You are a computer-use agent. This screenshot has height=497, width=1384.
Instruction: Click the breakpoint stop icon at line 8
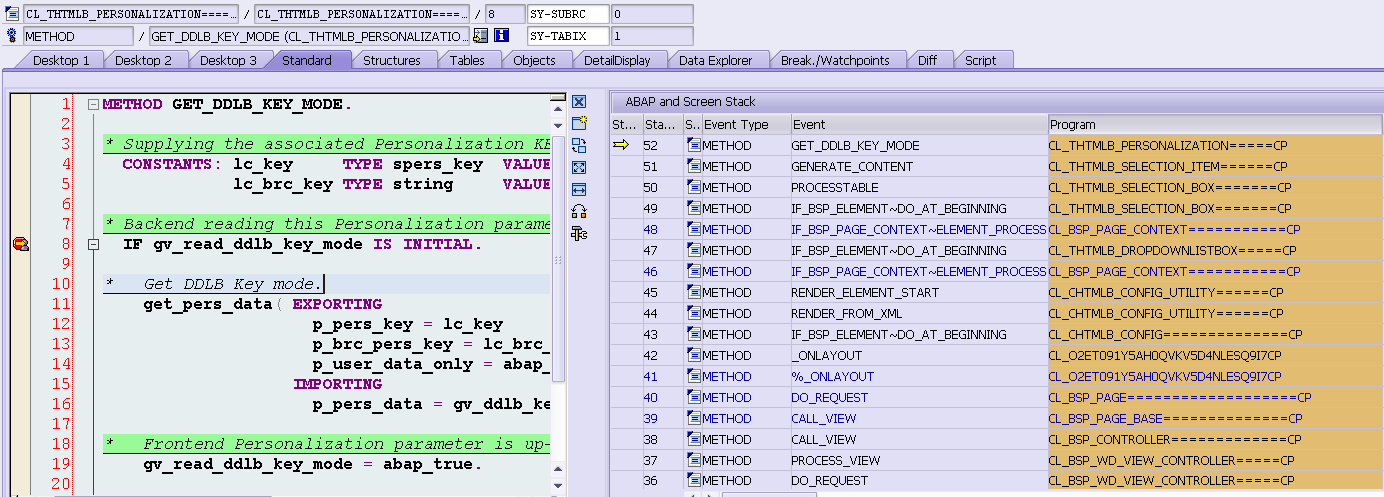20,244
